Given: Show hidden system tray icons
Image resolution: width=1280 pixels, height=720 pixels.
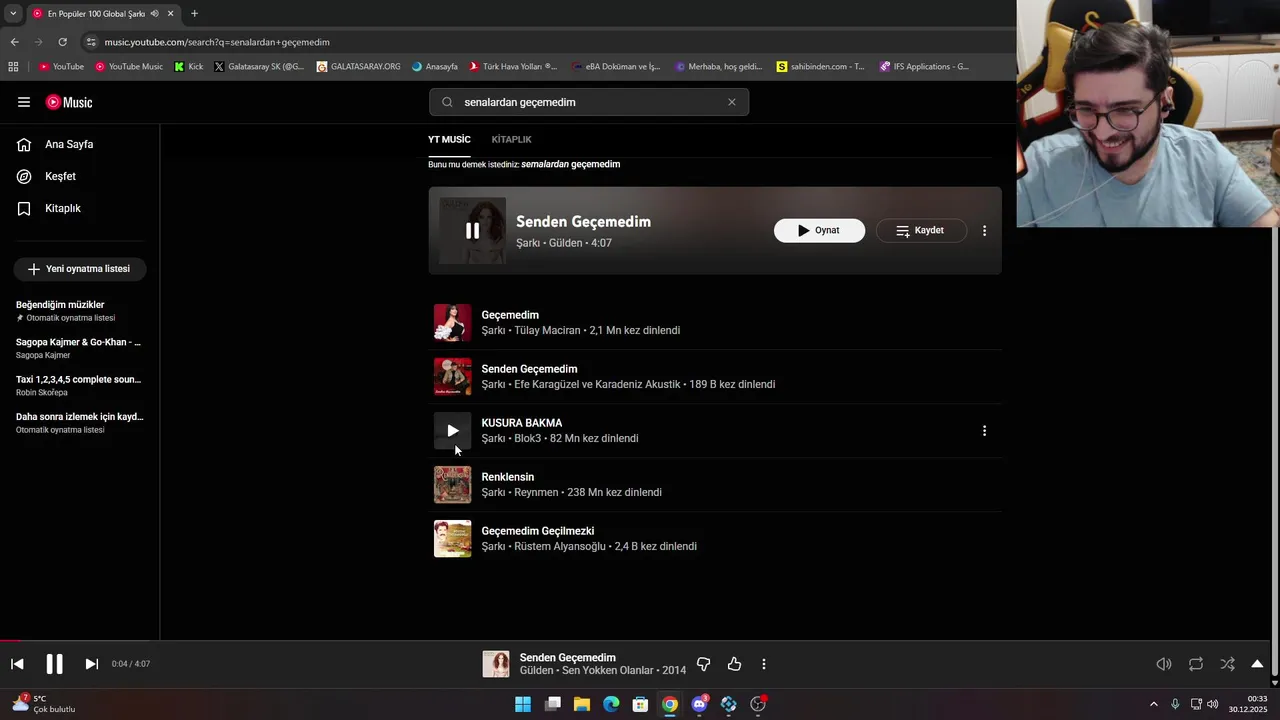Looking at the screenshot, I should coord(1153,704).
